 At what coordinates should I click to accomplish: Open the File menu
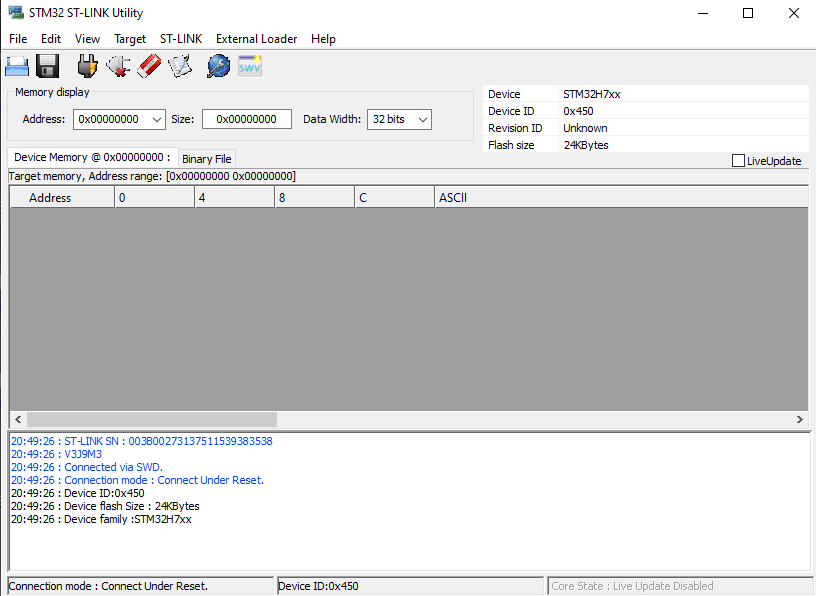click(x=18, y=39)
